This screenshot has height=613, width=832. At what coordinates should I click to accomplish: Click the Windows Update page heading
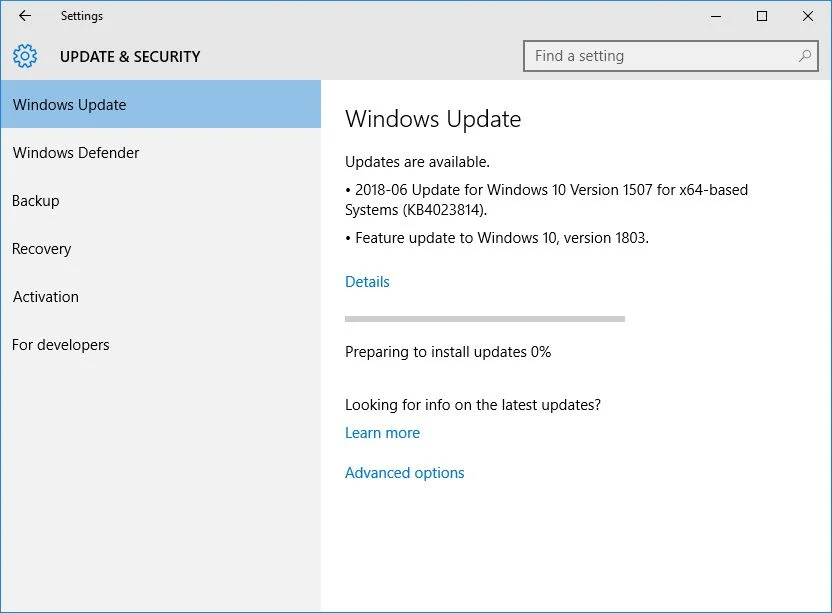[x=433, y=119]
